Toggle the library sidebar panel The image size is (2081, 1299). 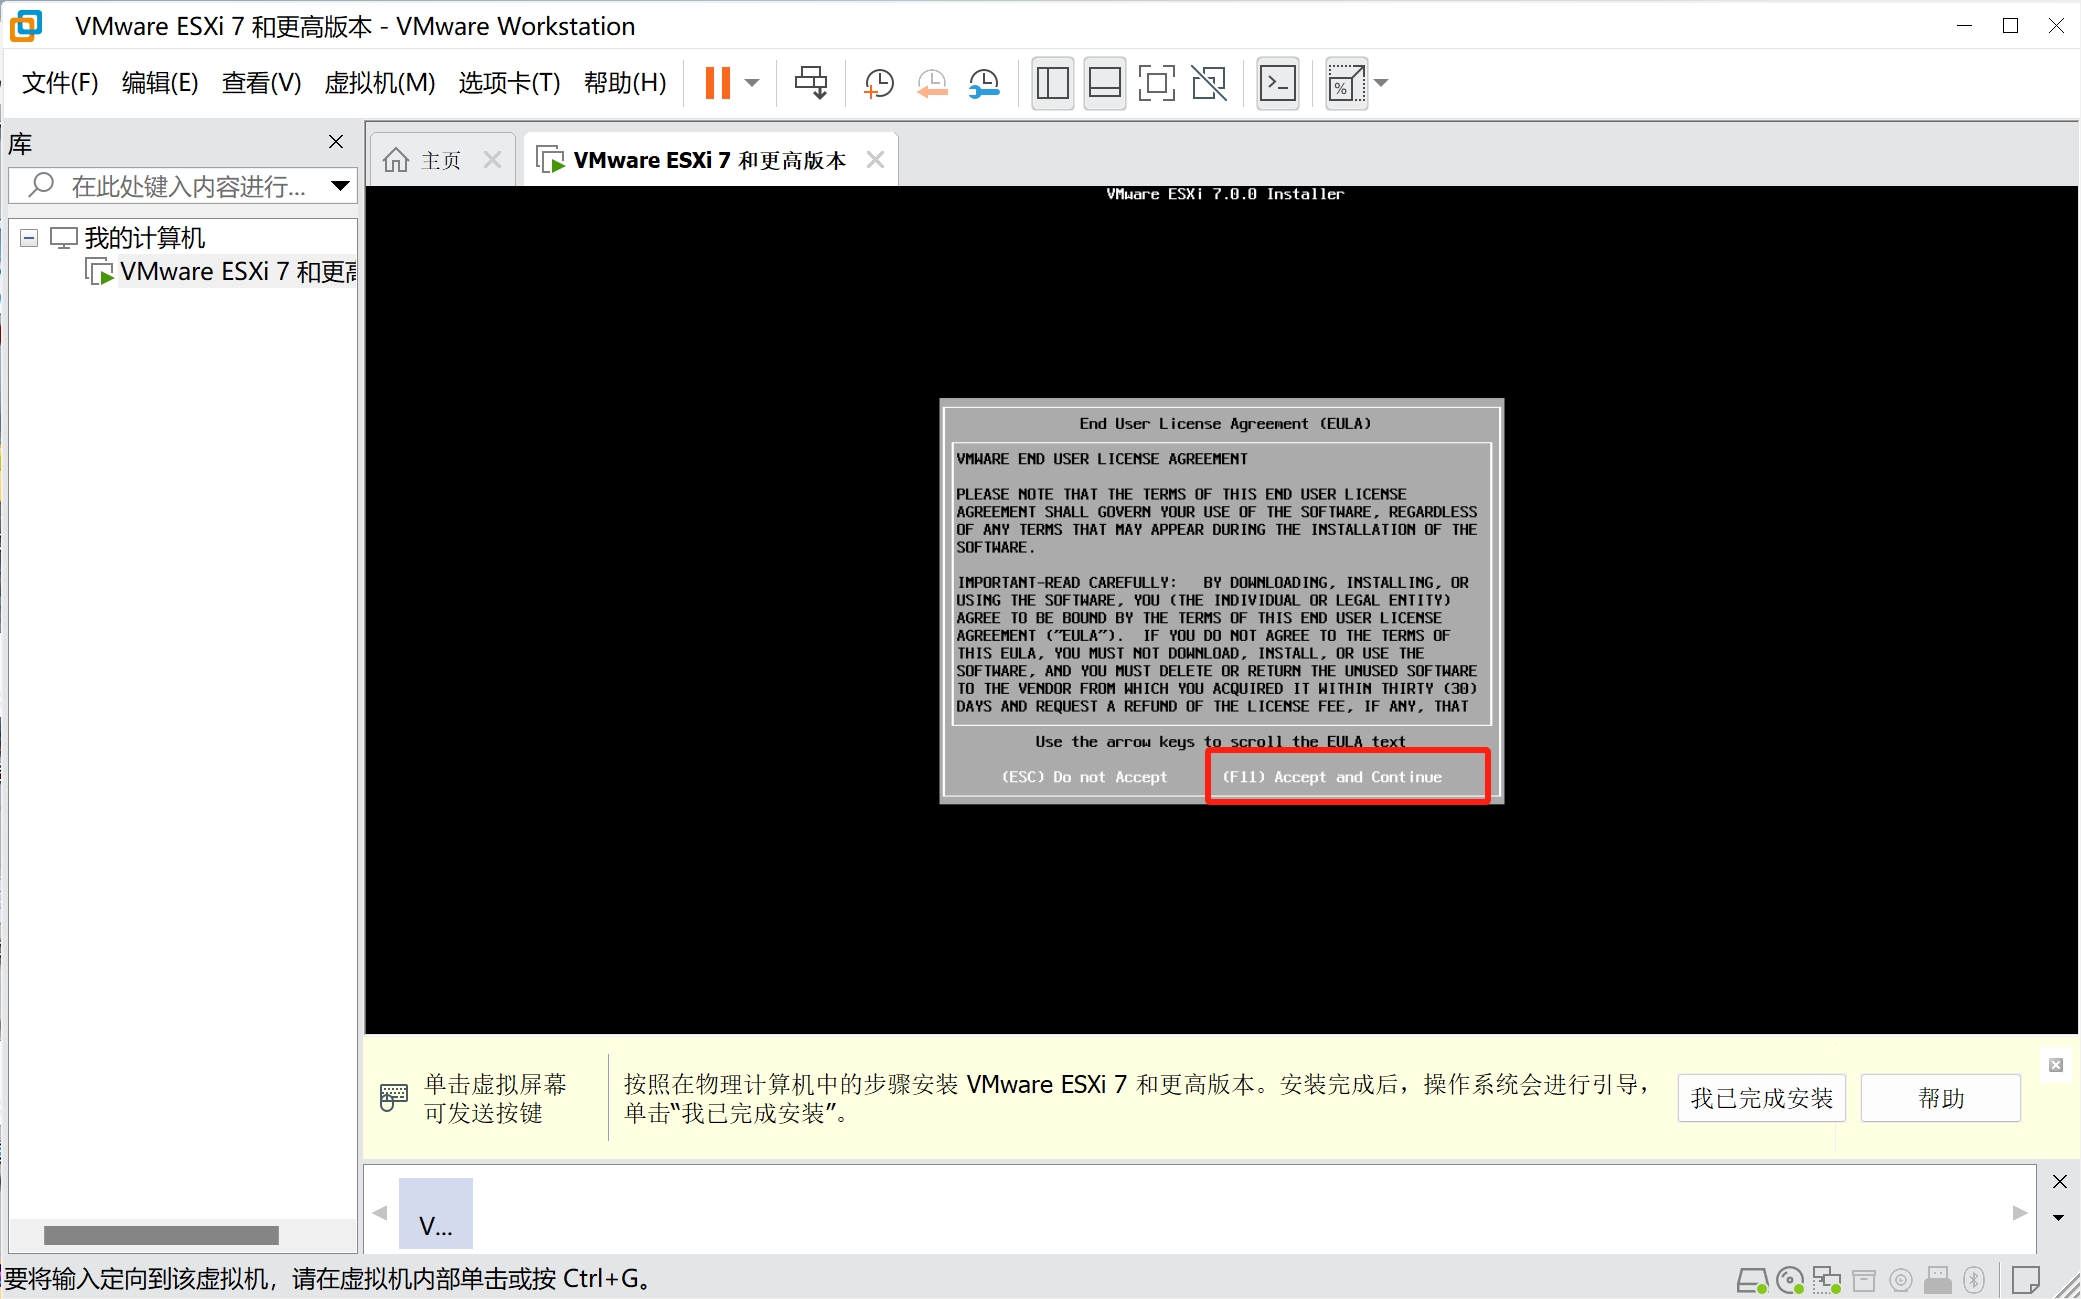point(1052,83)
